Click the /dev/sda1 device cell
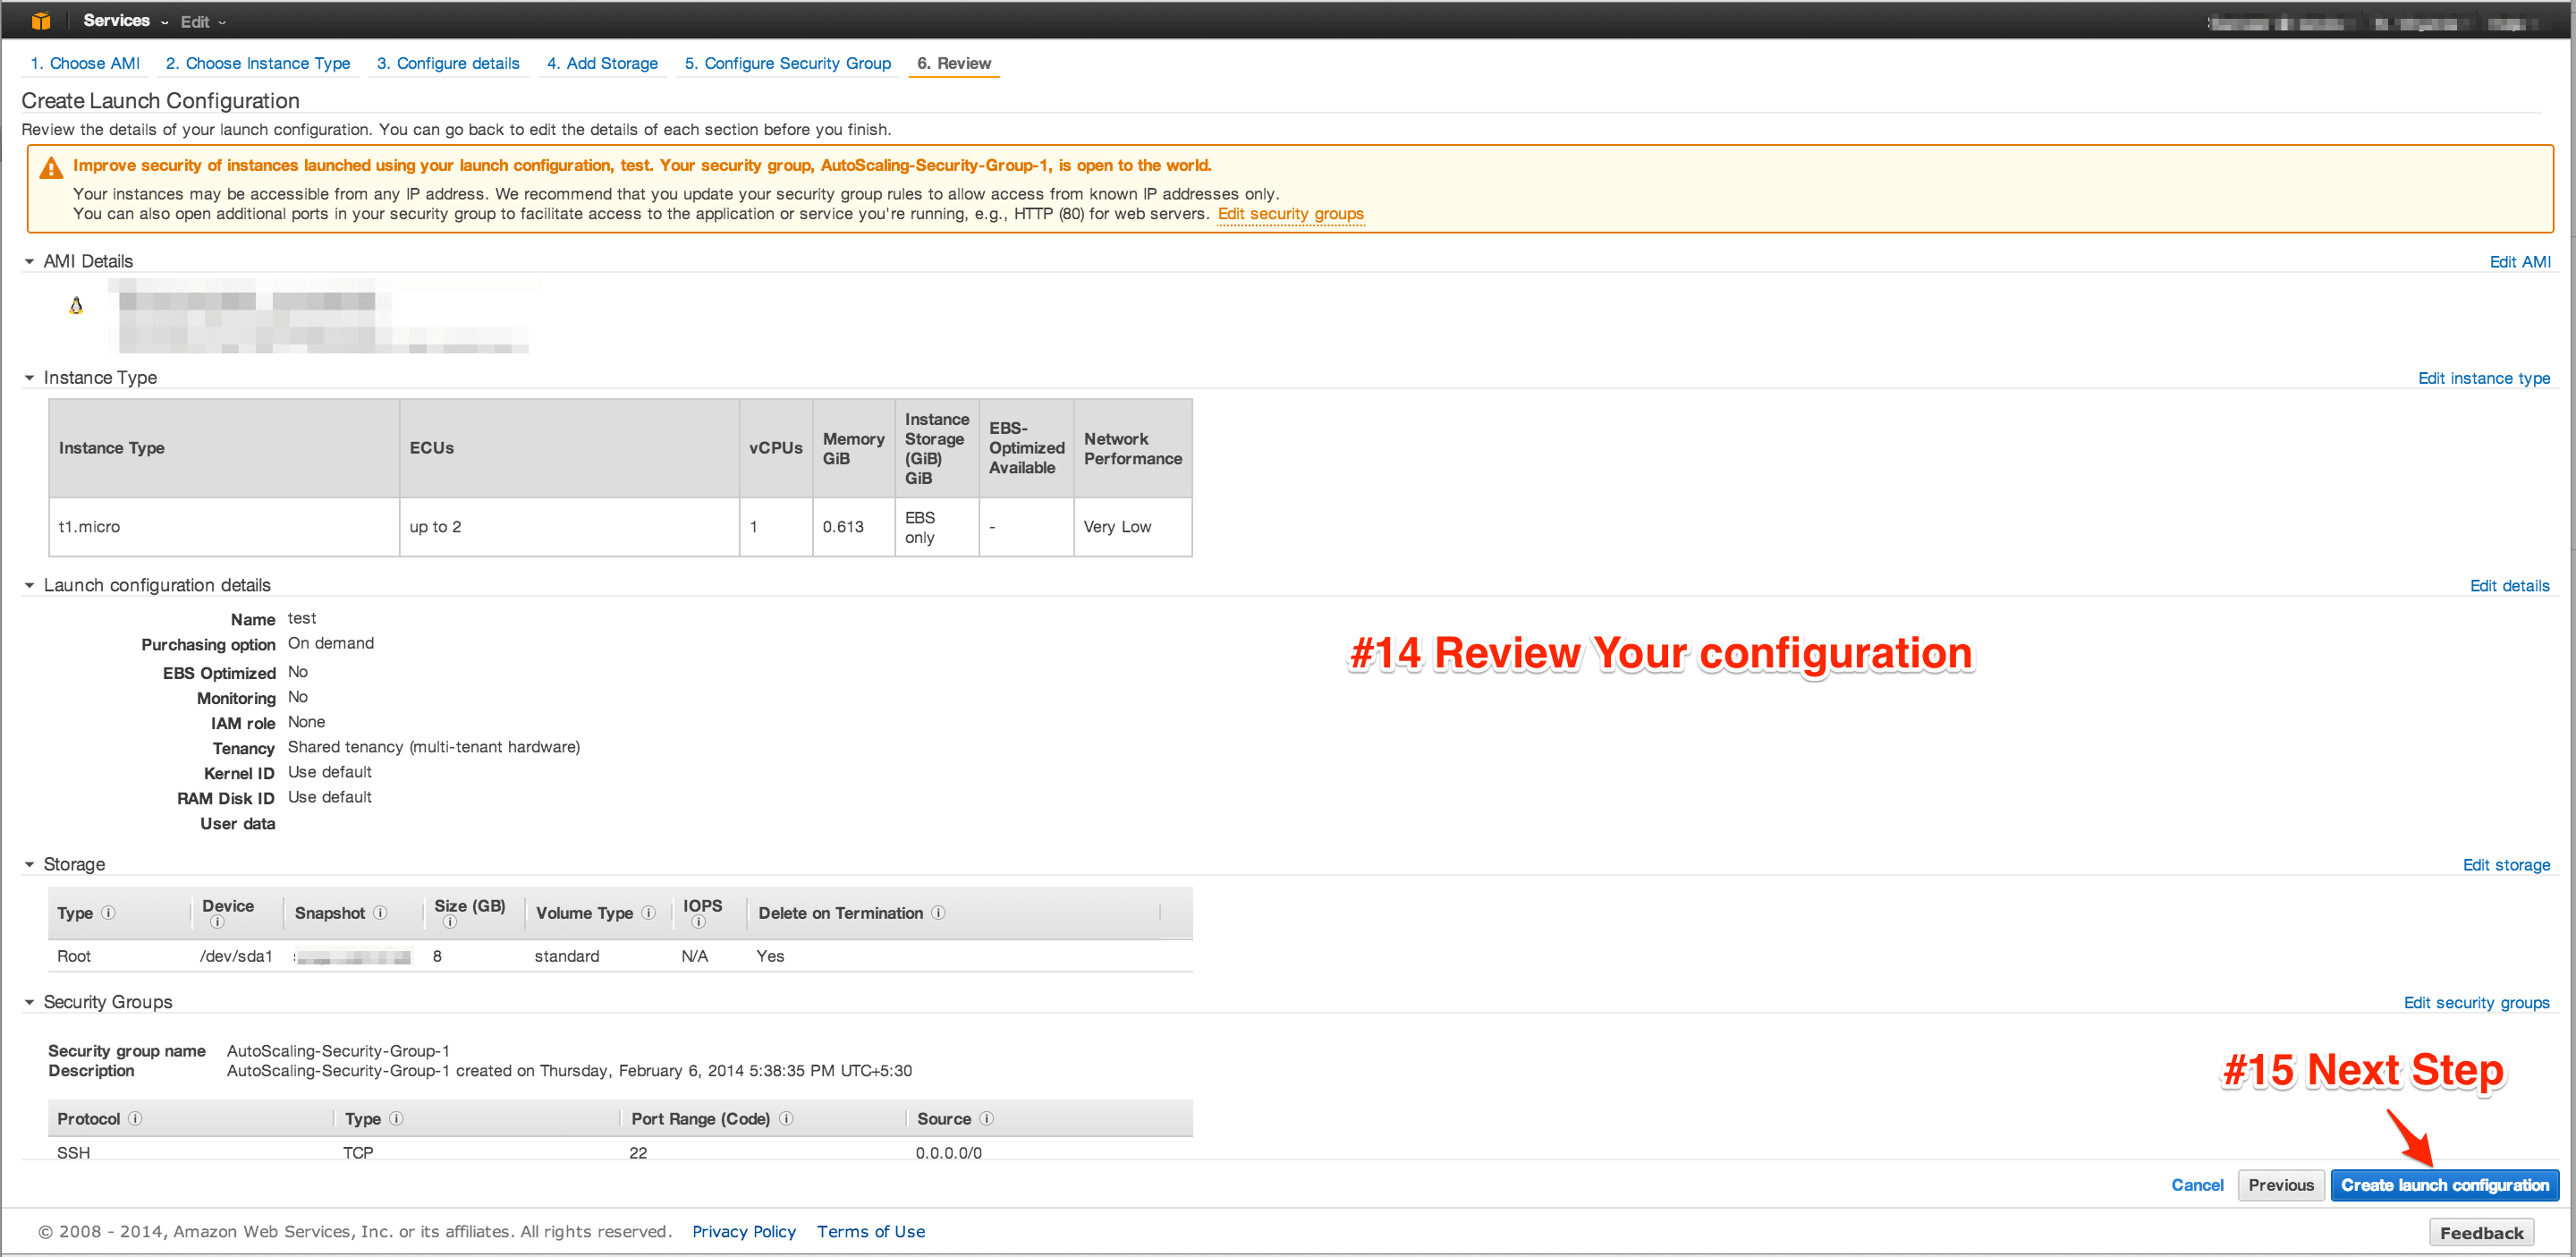 (236, 956)
